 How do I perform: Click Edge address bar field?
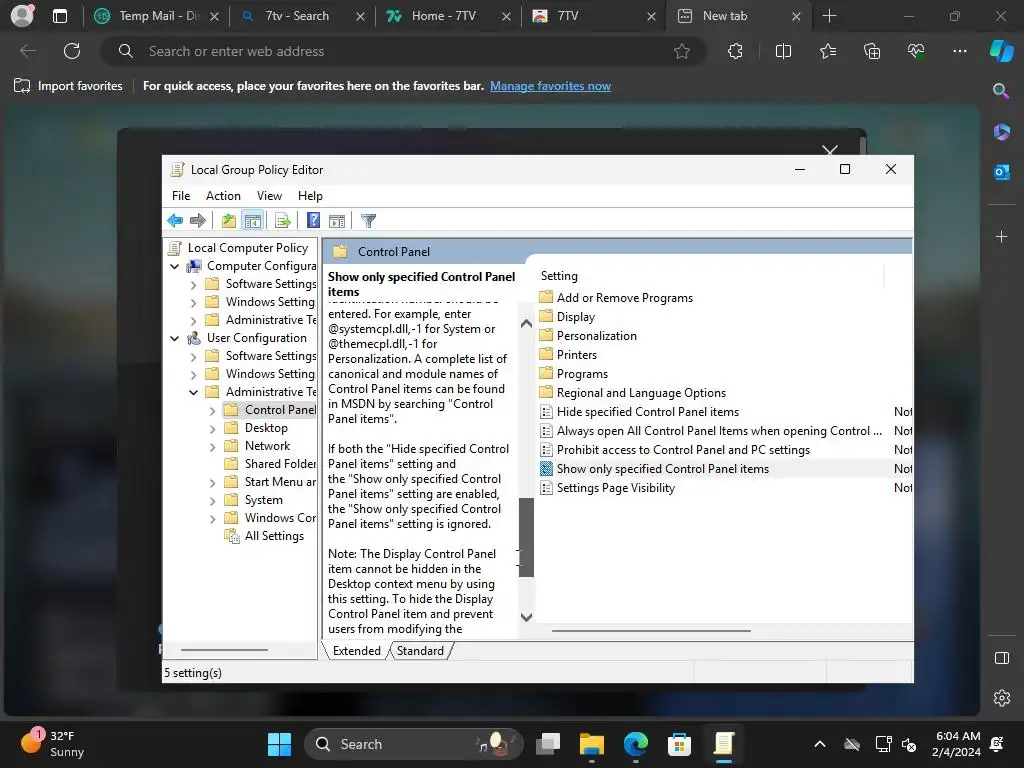click(x=405, y=51)
